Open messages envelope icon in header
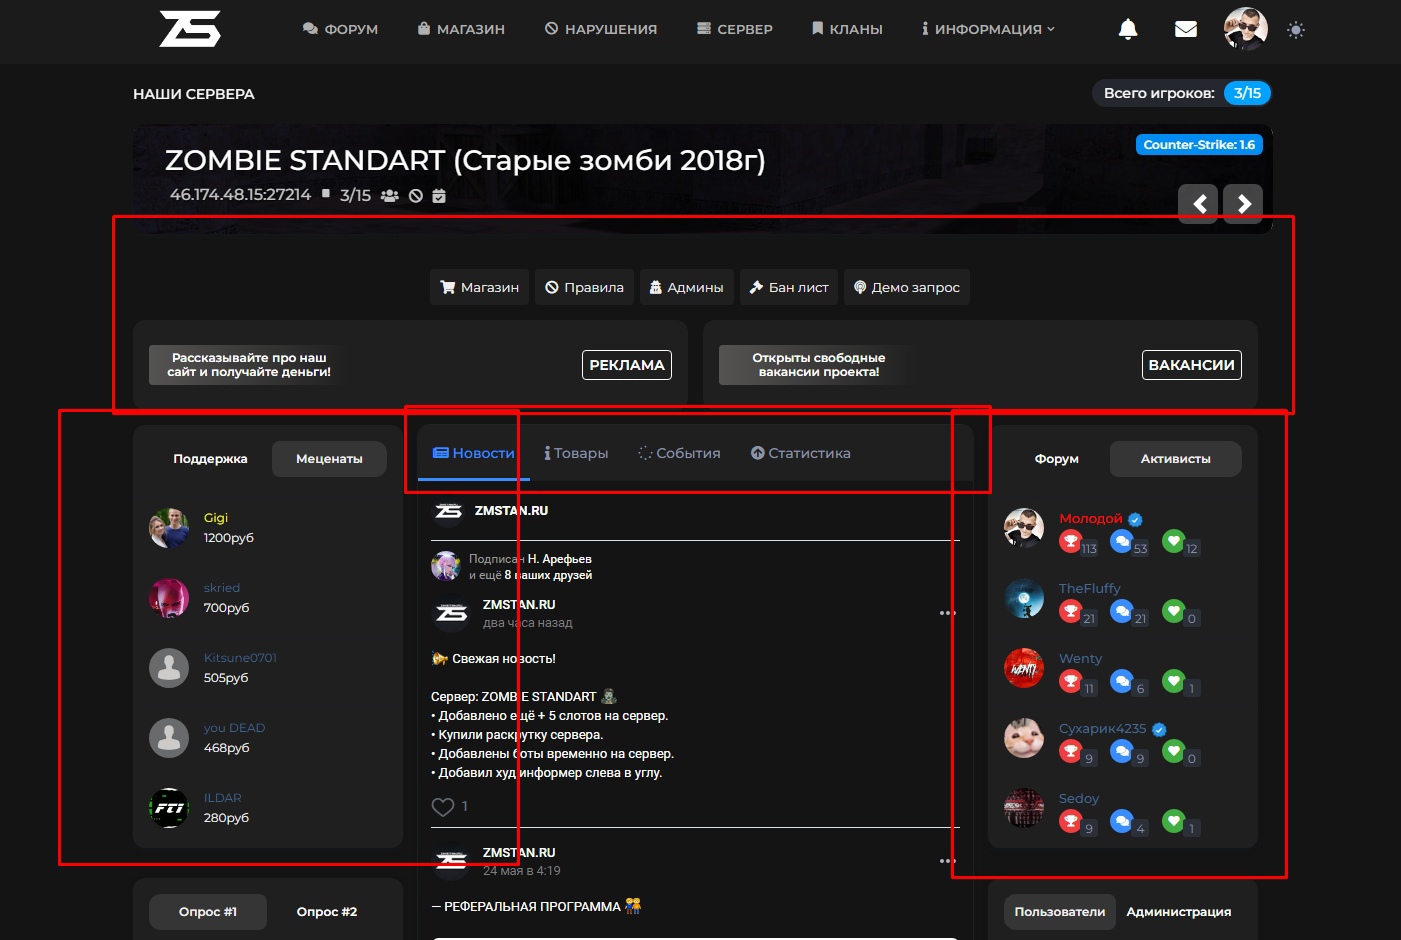The image size is (1401, 940). [1186, 29]
